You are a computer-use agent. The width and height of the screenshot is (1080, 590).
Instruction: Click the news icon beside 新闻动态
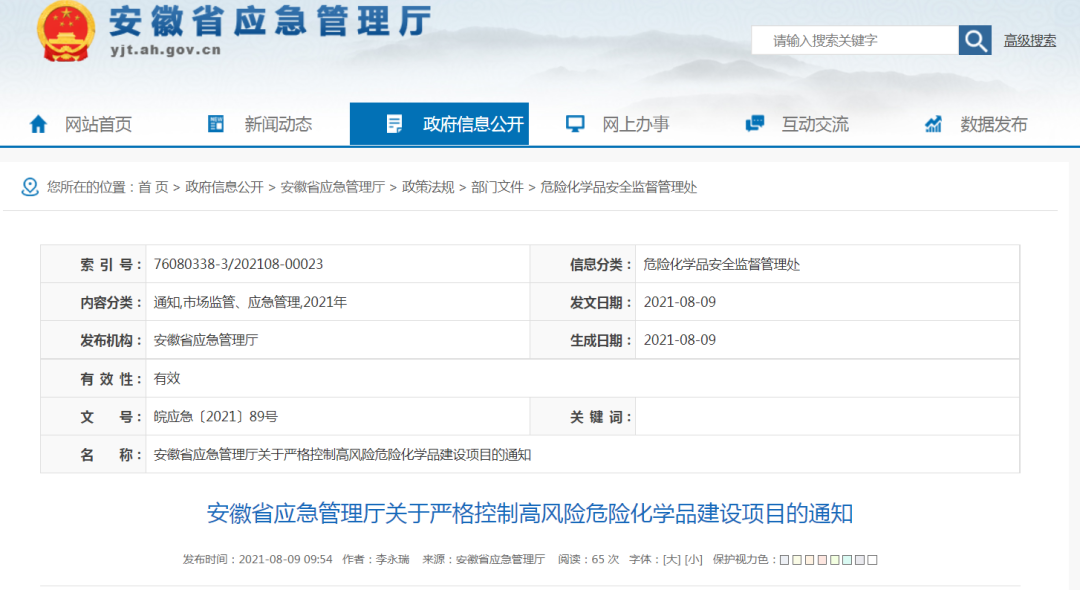215,123
